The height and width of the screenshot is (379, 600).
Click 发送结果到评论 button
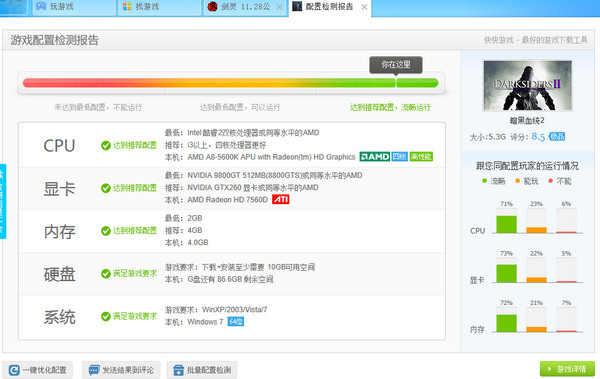[121, 370]
